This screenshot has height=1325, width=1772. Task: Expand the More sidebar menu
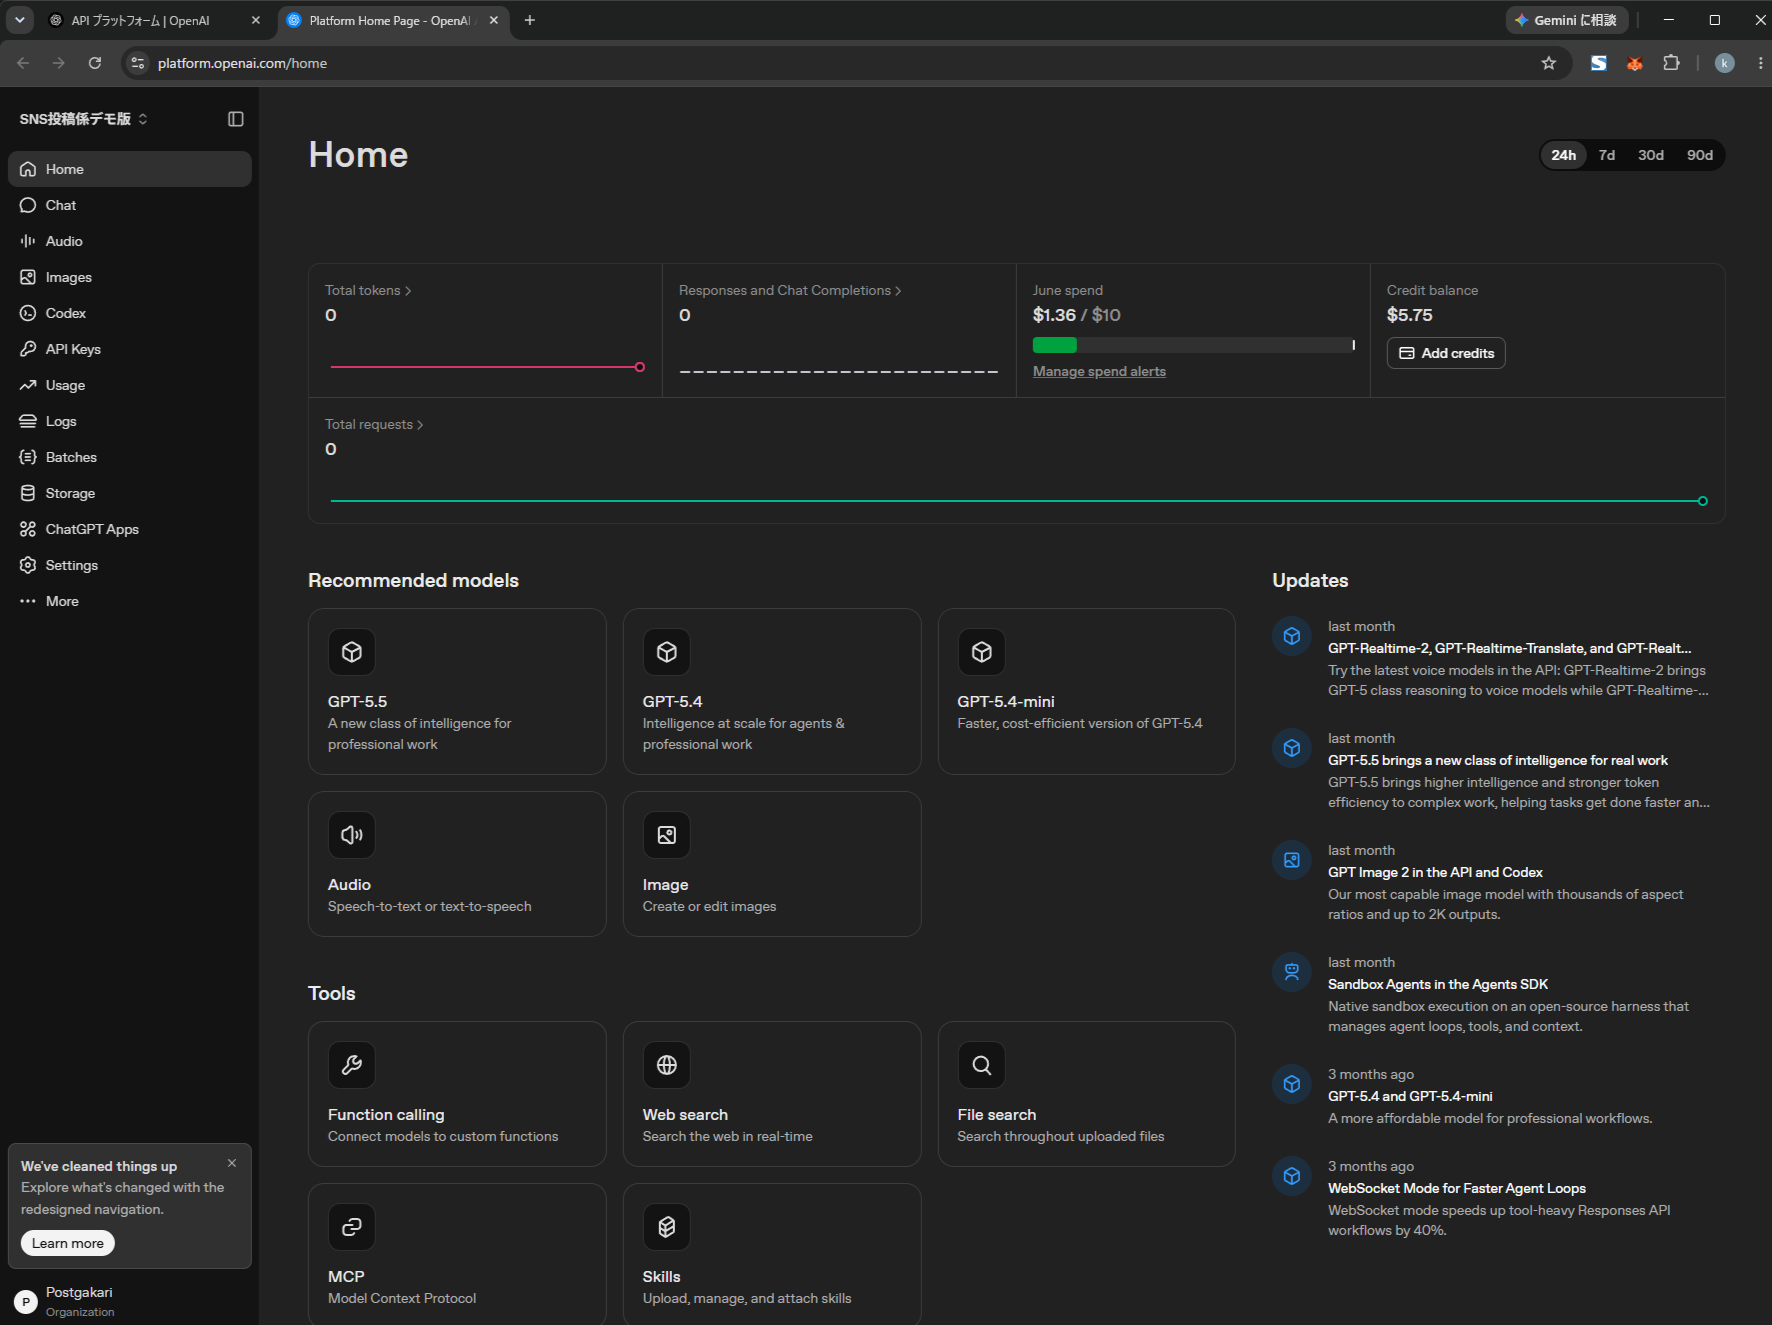(x=130, y=601)
